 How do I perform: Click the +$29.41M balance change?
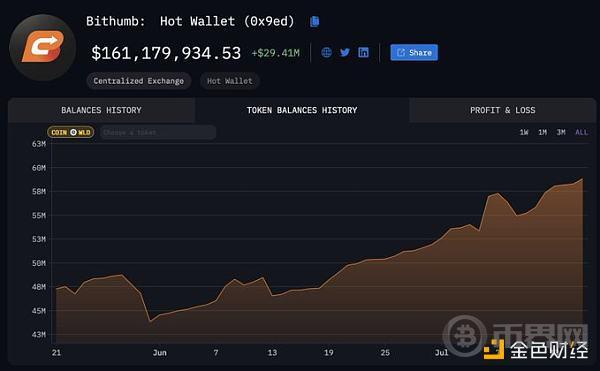pos(276,53)
